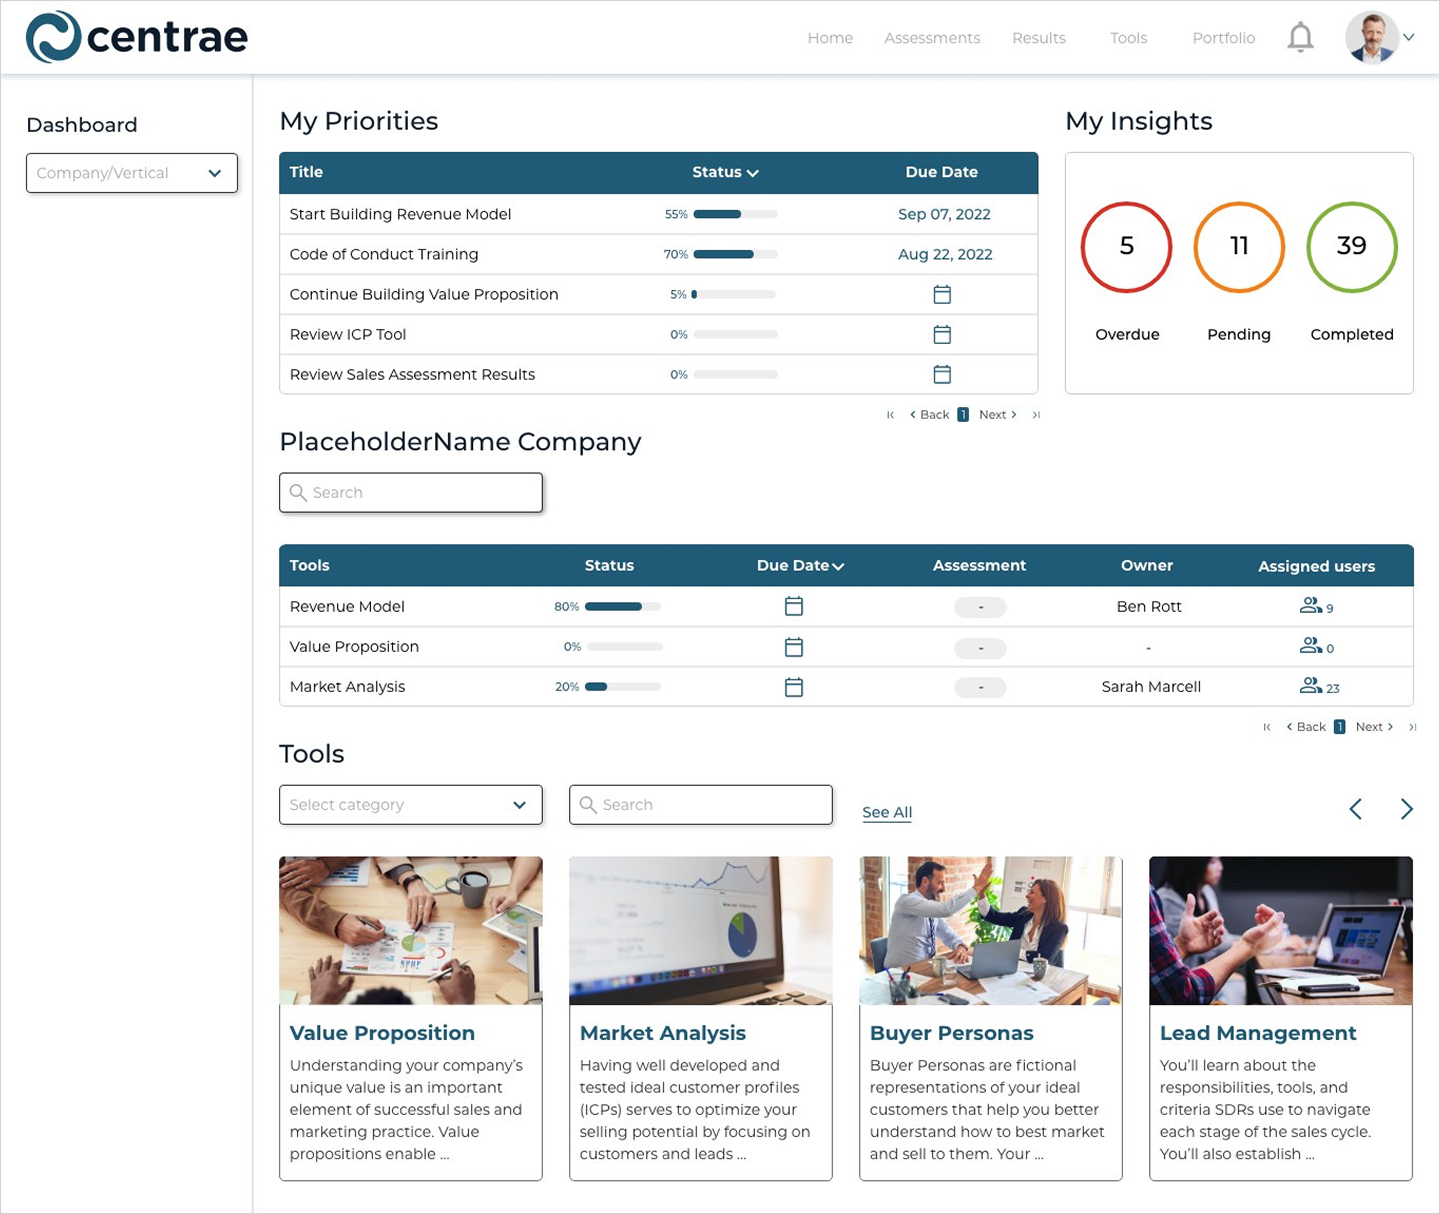Screen dimensions: 1440x1214
Task: Show next tools carousel cards
Action: pyautogui.click(x=1407, y=809)
